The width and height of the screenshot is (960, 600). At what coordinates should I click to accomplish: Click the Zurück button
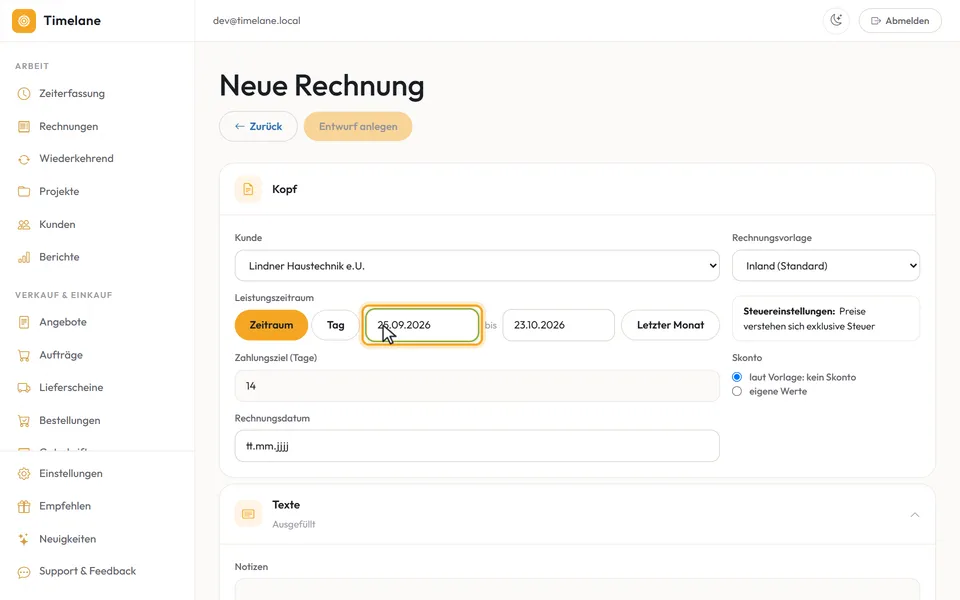(x=258, y=127)
